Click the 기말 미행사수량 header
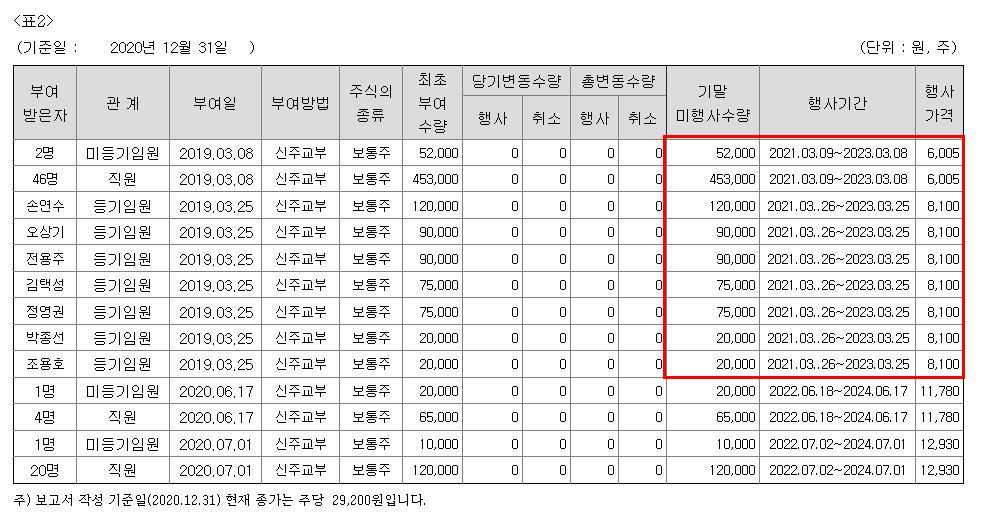 pyautogui.click(x=713, y=103)
